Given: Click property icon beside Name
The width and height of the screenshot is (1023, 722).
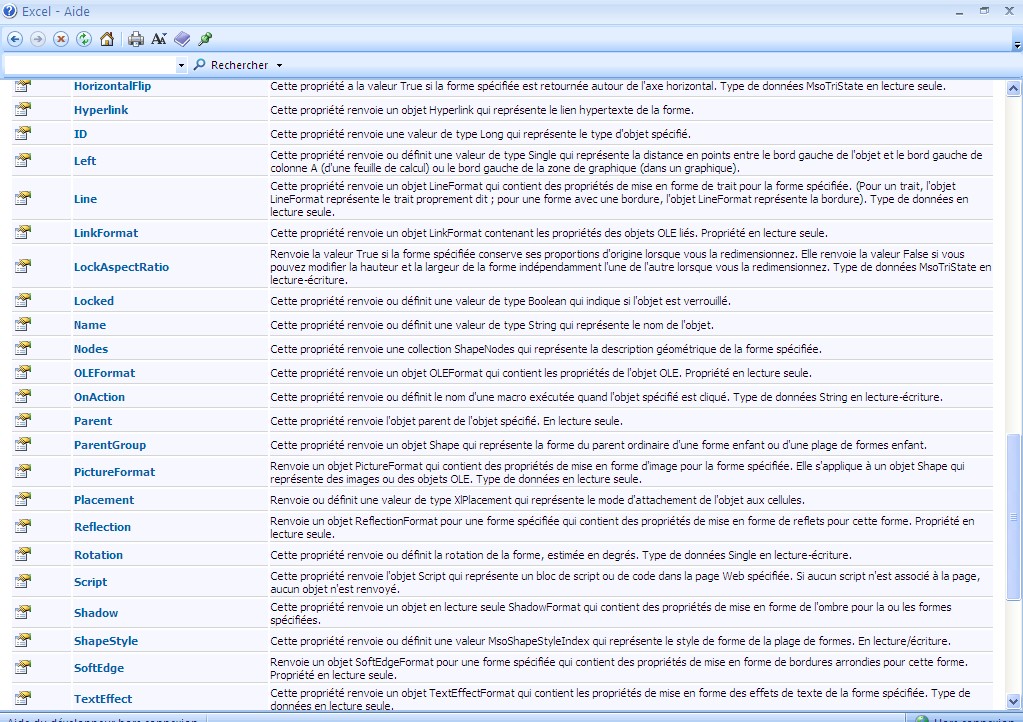Looking at the screenshot, I should click(x=23, y=324).
